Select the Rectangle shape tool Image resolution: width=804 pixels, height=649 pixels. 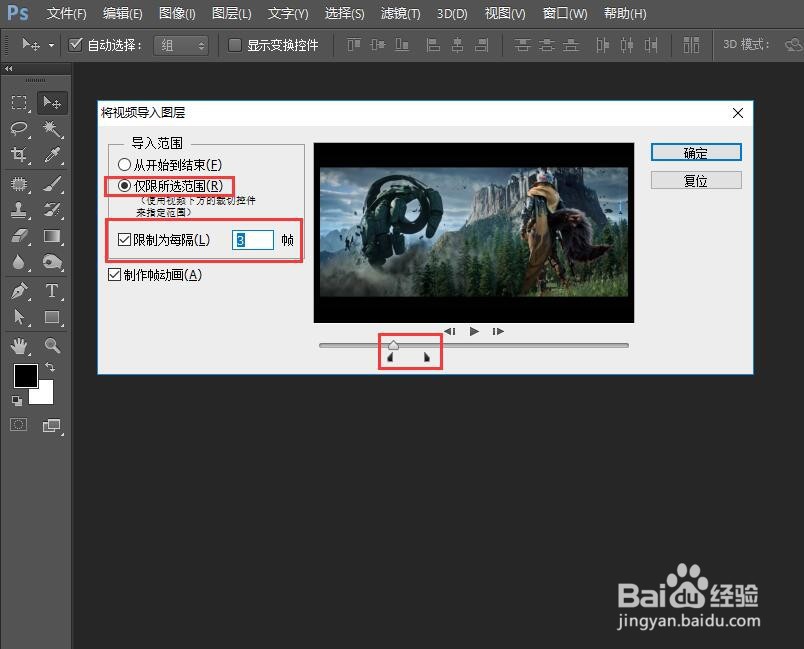coord(52,317)
